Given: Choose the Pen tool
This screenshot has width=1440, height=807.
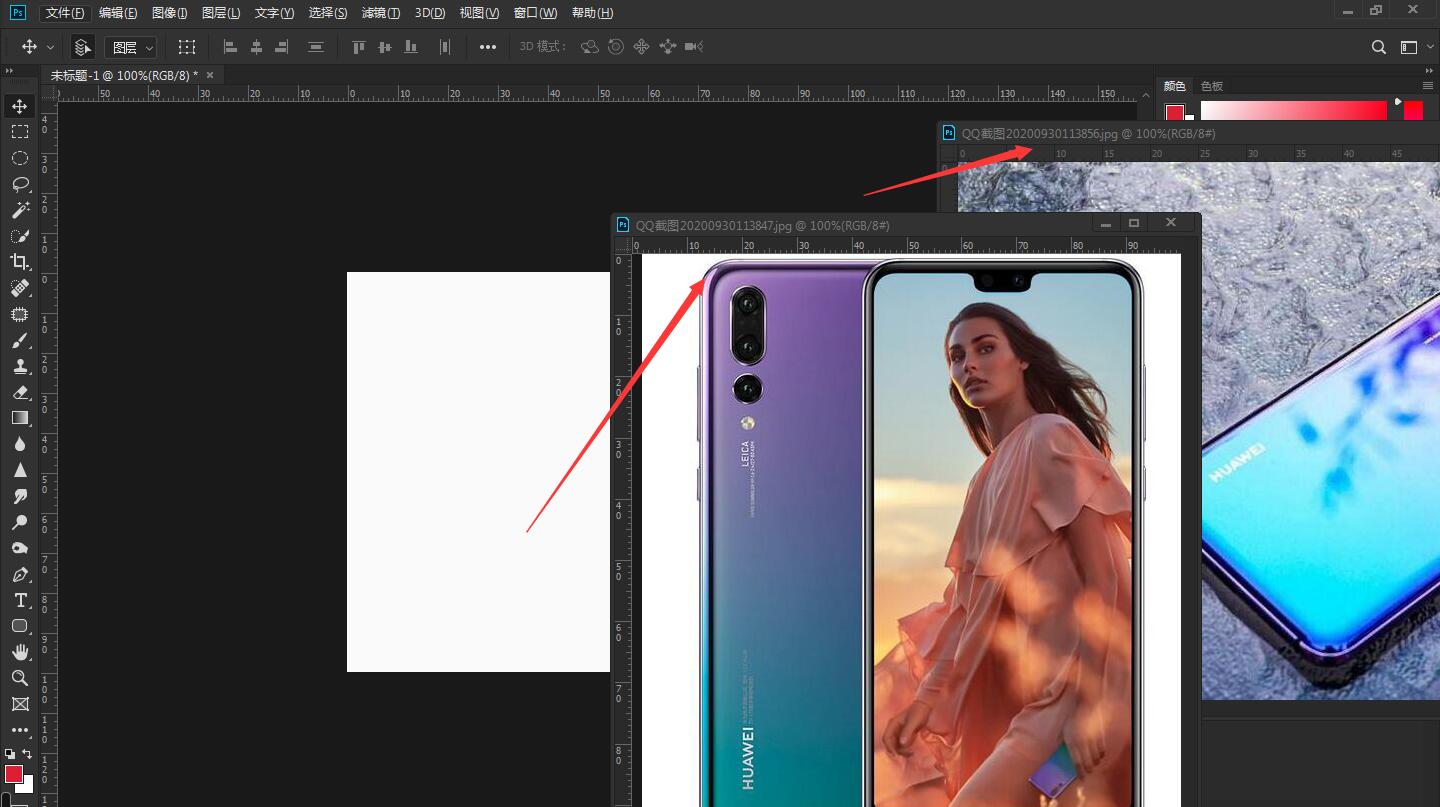Looking at the screenshot, I should tap(19, 574).
